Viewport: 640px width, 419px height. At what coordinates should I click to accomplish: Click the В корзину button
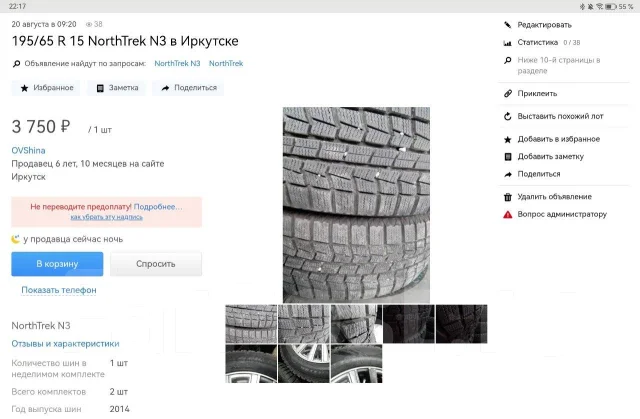coord(57,264)
